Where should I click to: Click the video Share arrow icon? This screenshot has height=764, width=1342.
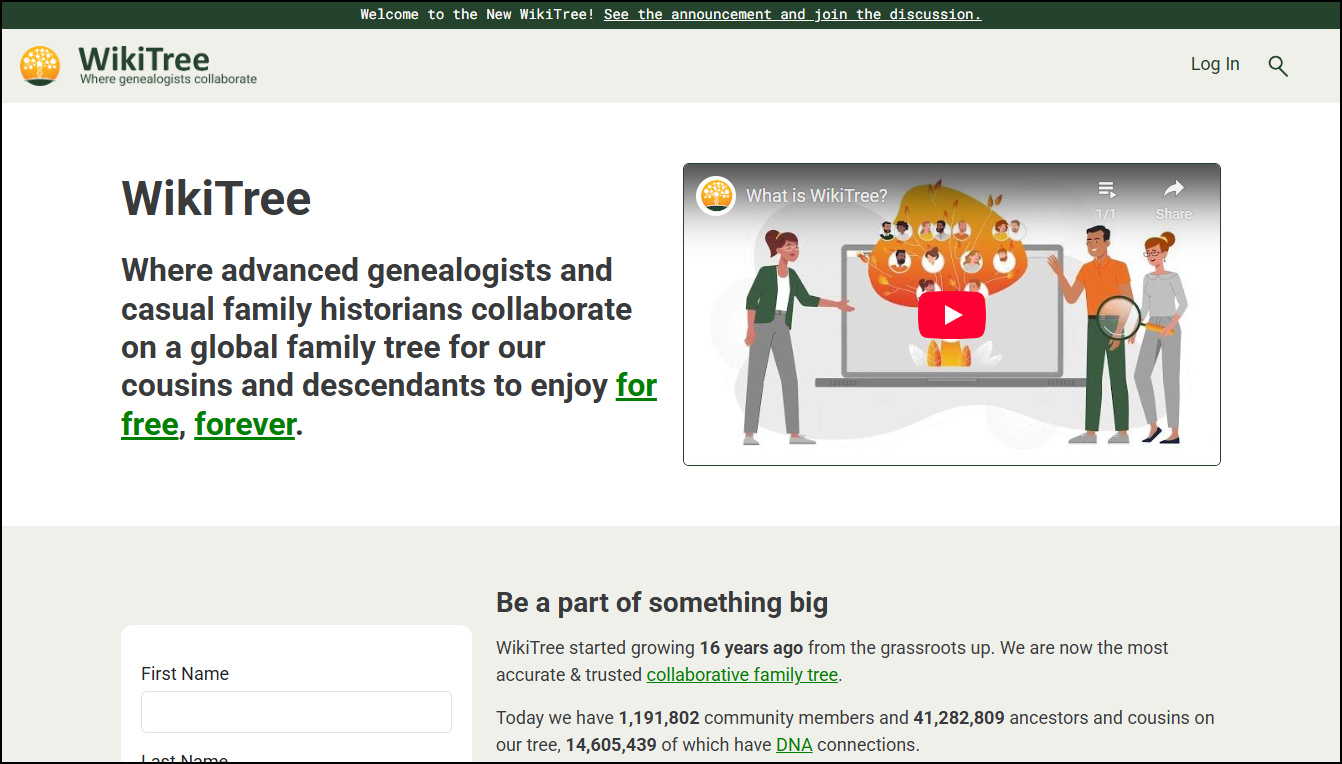tap(1173, 188)
